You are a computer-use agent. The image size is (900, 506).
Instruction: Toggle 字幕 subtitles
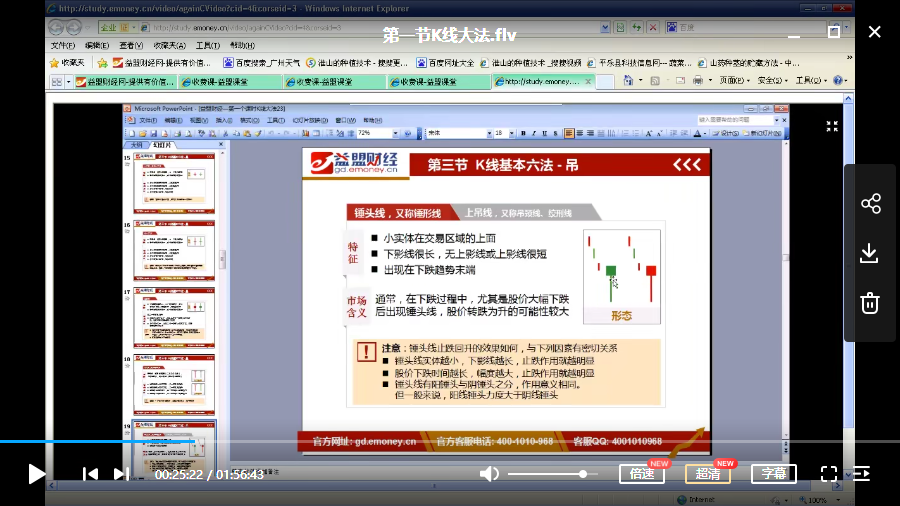click(x=774, y=474)
